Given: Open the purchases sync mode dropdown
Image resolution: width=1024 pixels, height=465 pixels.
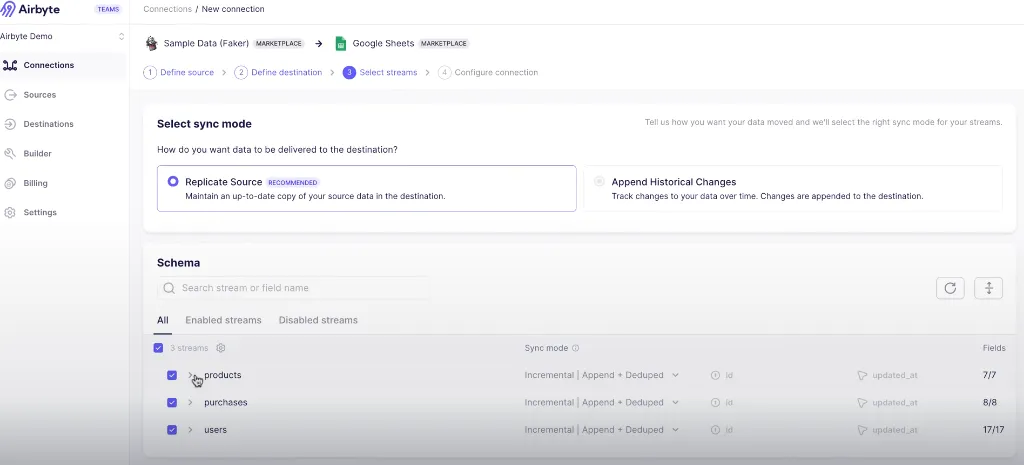Looking at the screenshot, I should [601, 403].
